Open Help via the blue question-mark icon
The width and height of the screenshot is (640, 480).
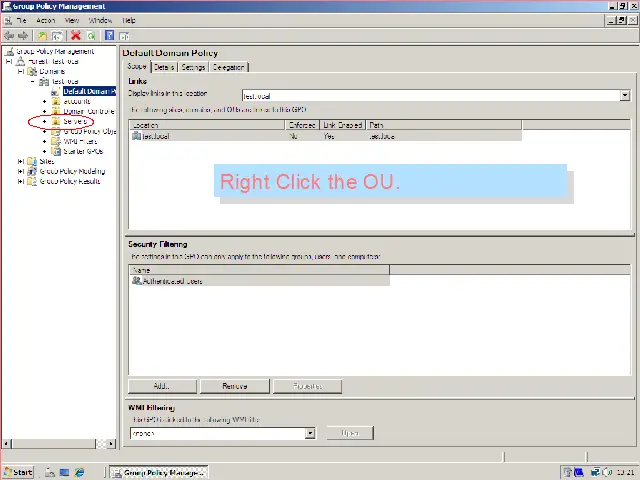pos(109,36)
